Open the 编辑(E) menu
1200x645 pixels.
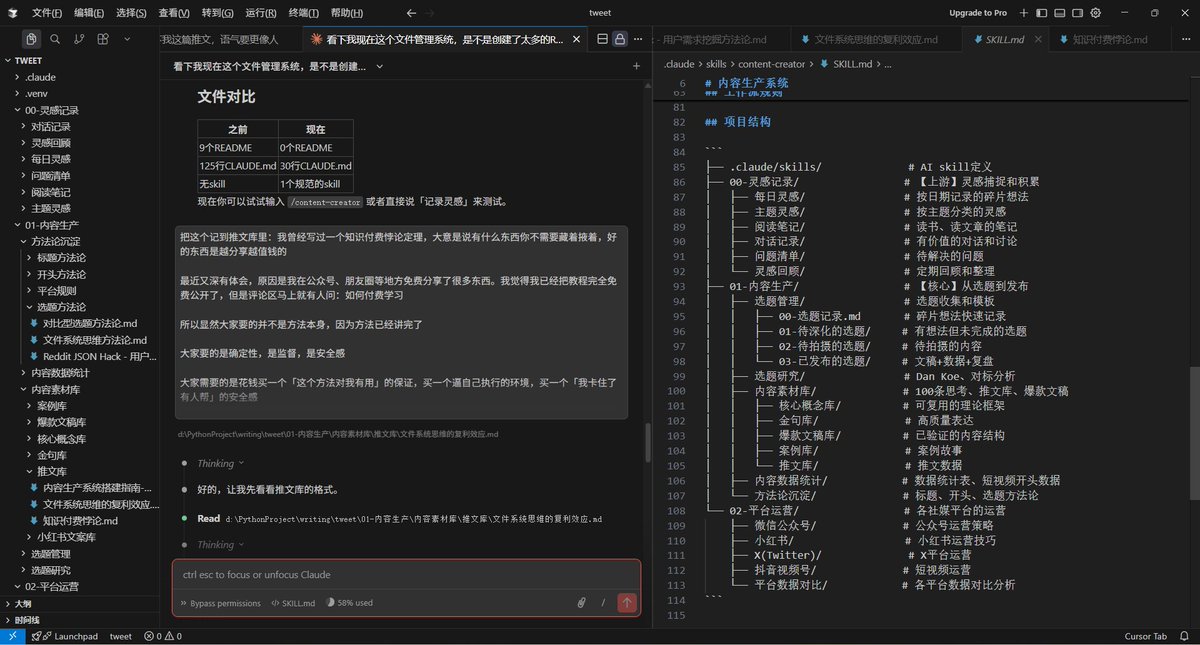(90, 13)
